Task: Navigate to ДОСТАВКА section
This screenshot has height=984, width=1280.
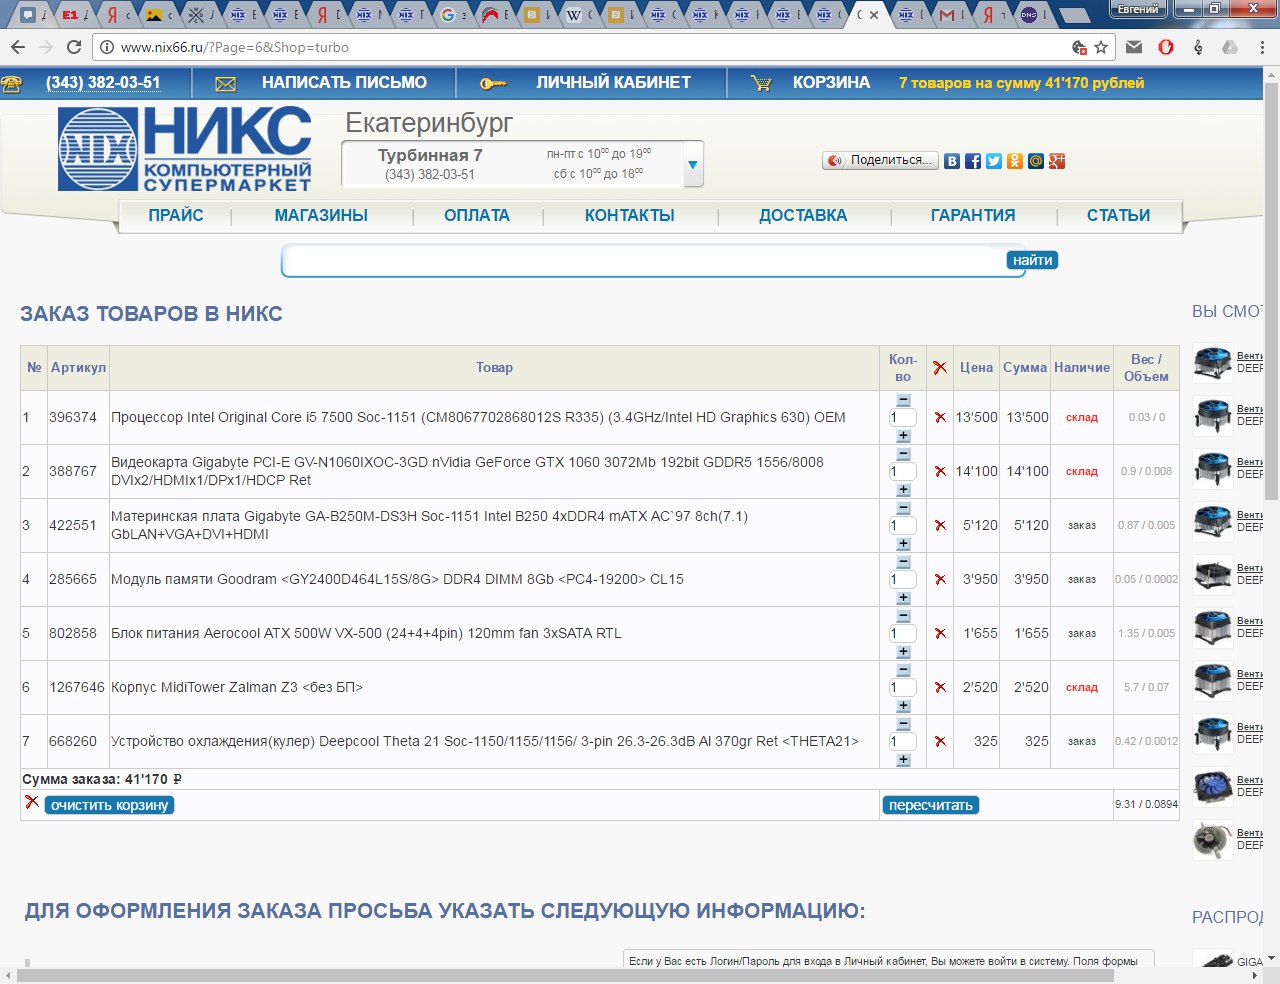Action: [x=803, y=216]
